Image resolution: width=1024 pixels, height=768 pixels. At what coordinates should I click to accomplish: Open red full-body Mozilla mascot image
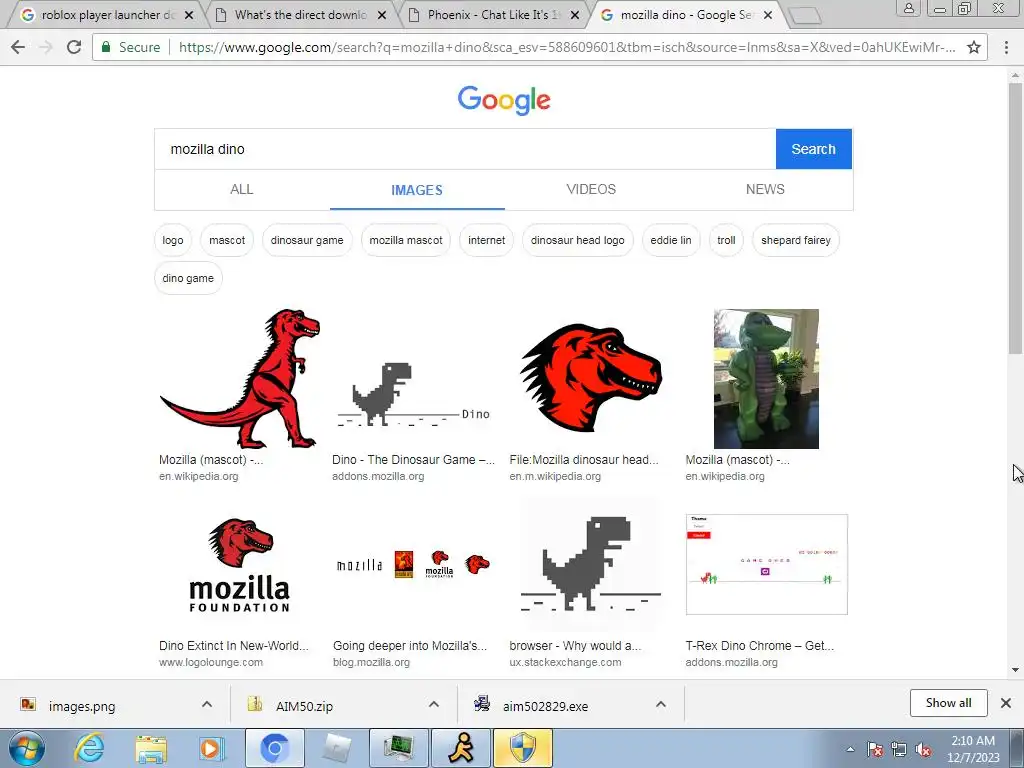coord(240,379)
